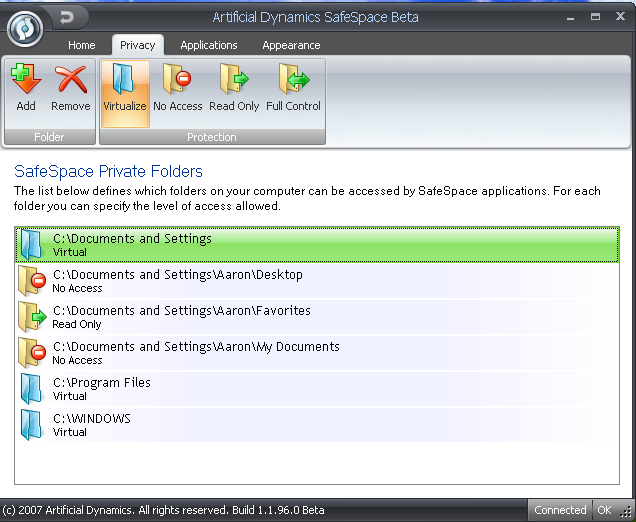Click the OK status bar indicator

pyautogui.click(x=604, y=510)
